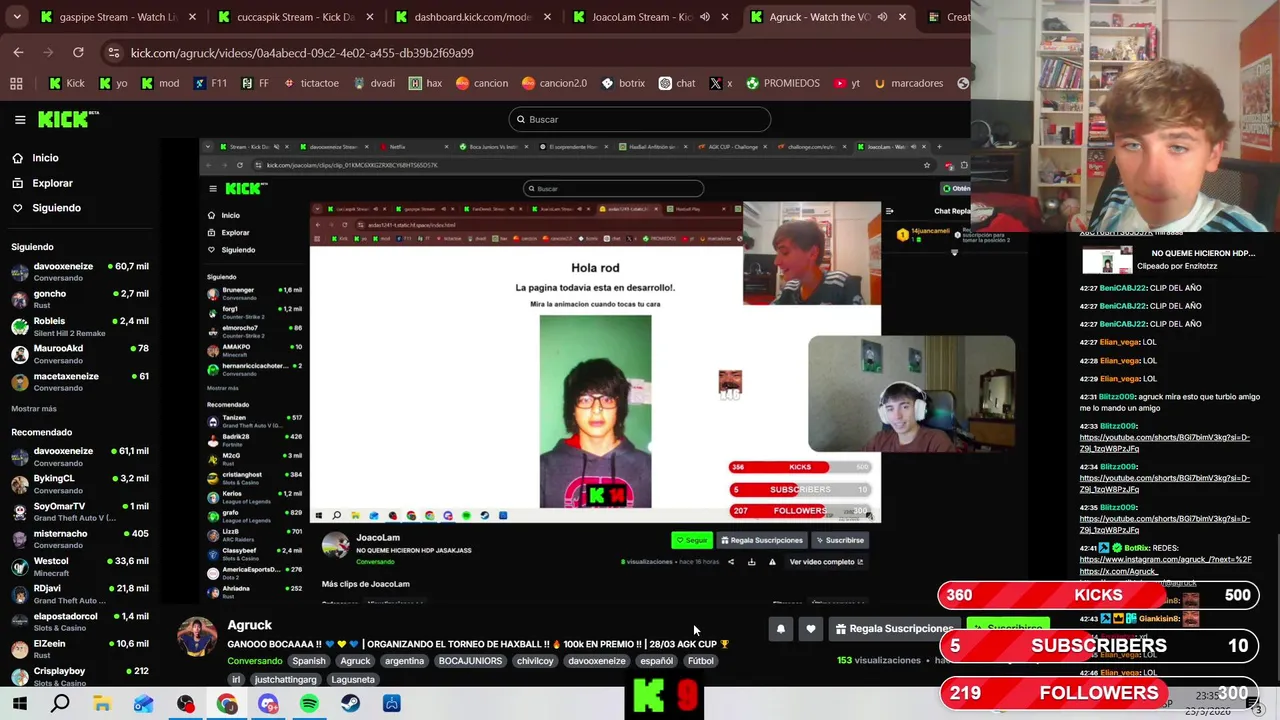Open the bookmarks apps grid icon
This screenshot has height=720, width=1280.
click(16, 83)
